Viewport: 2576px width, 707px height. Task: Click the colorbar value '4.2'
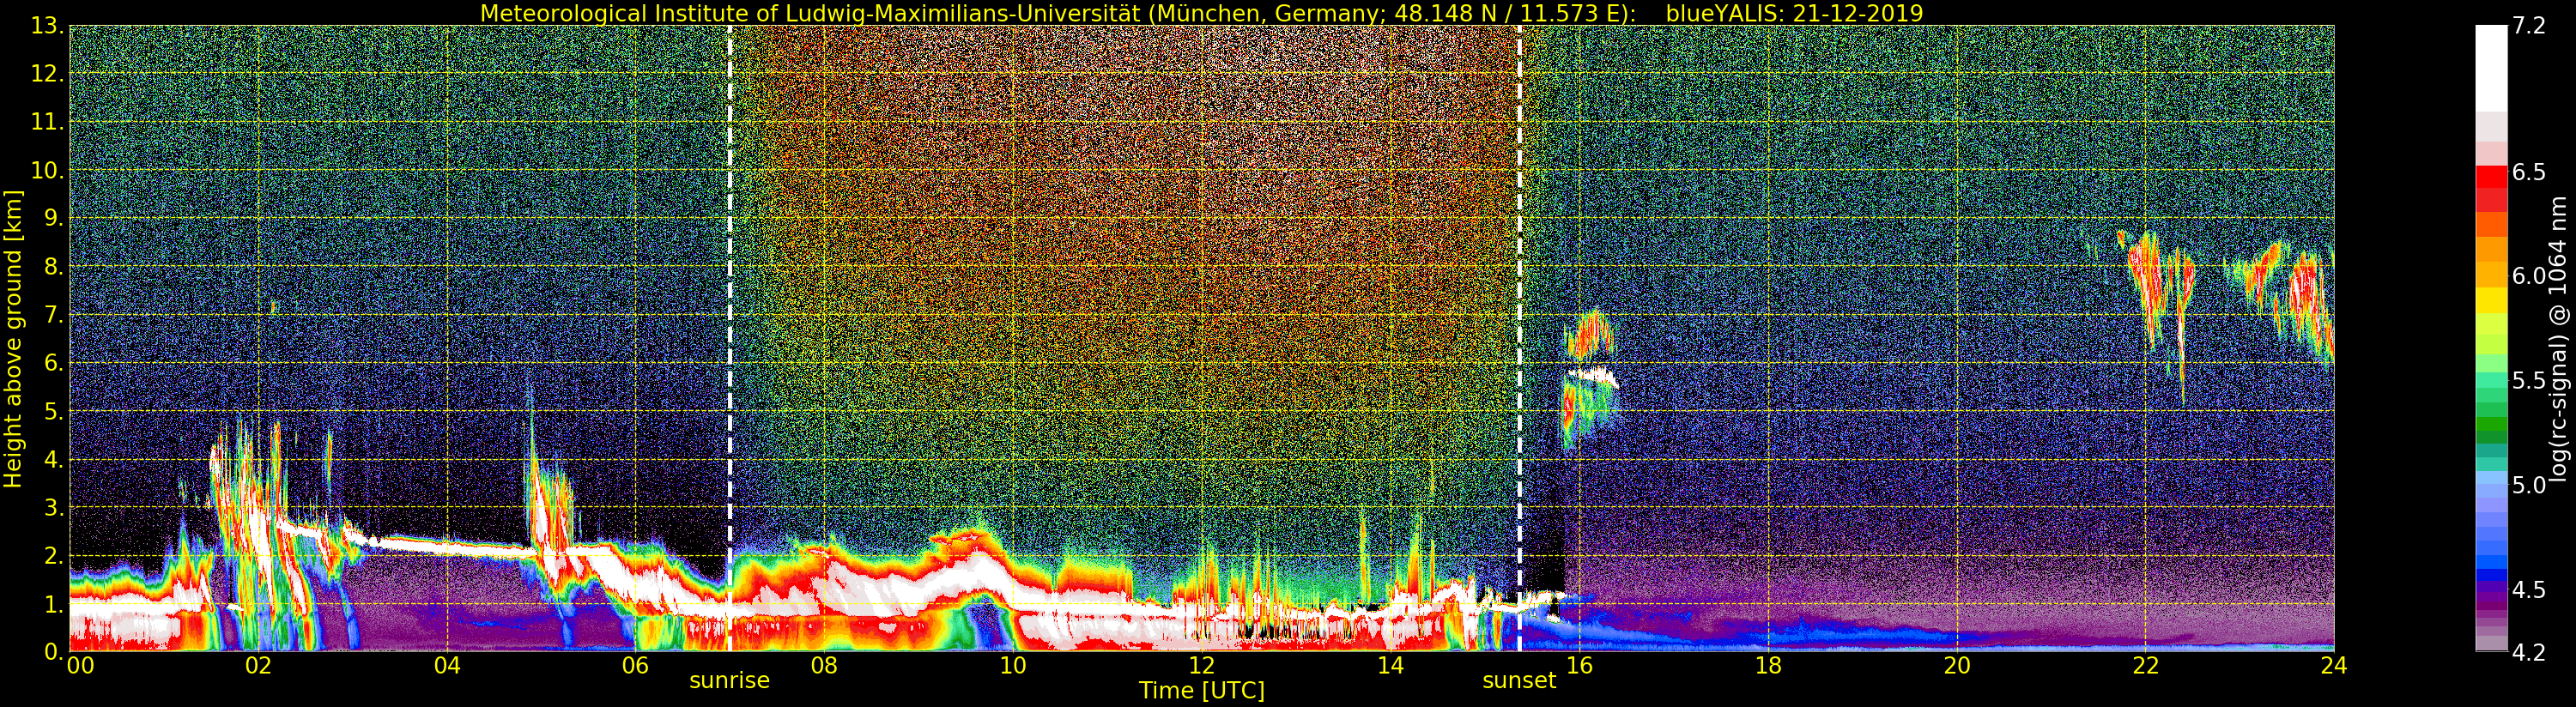(2528, 652)
